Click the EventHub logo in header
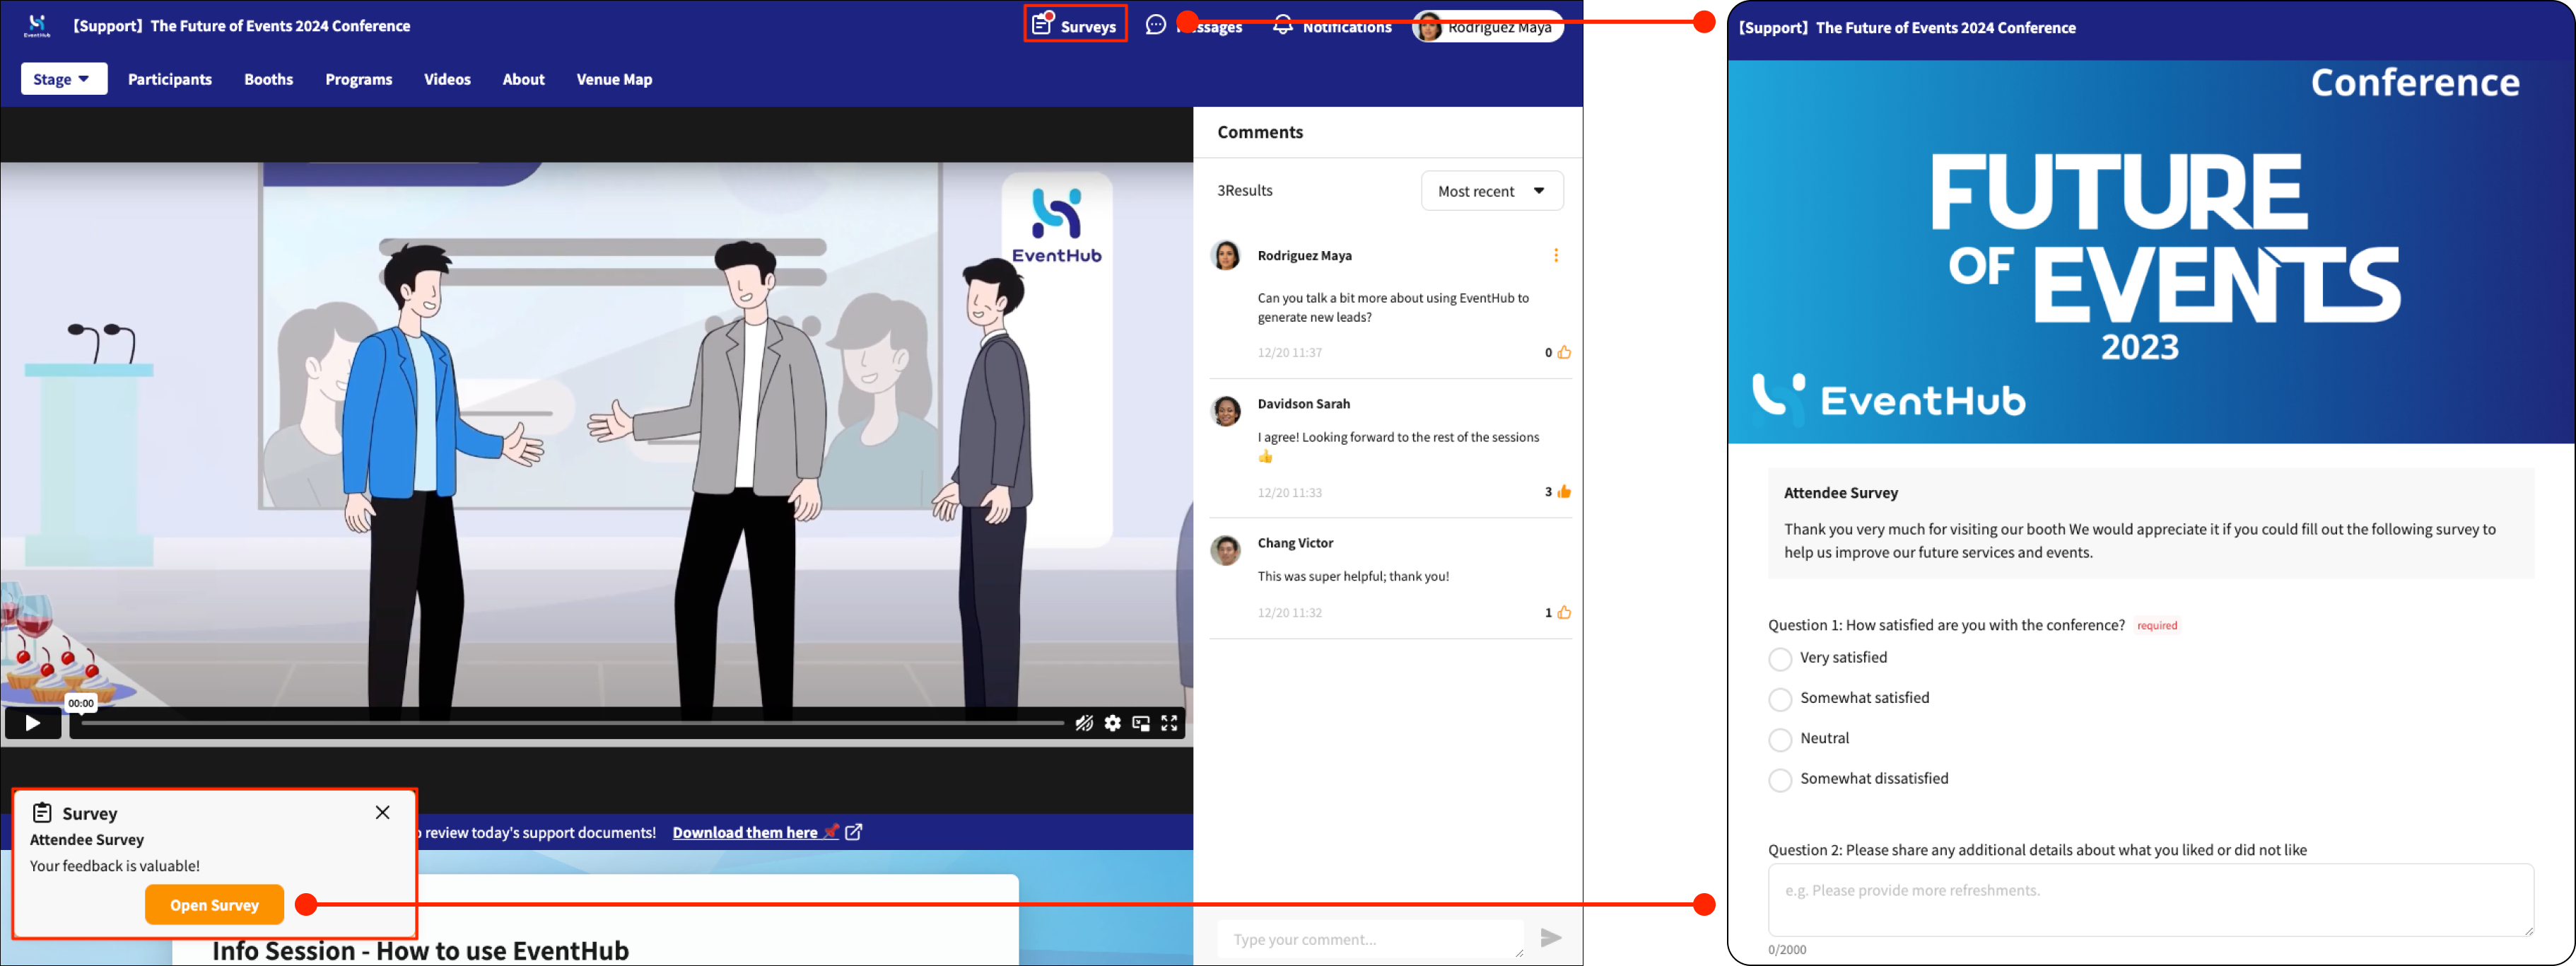Screen dimensions: 2576x966 point(37,25)
